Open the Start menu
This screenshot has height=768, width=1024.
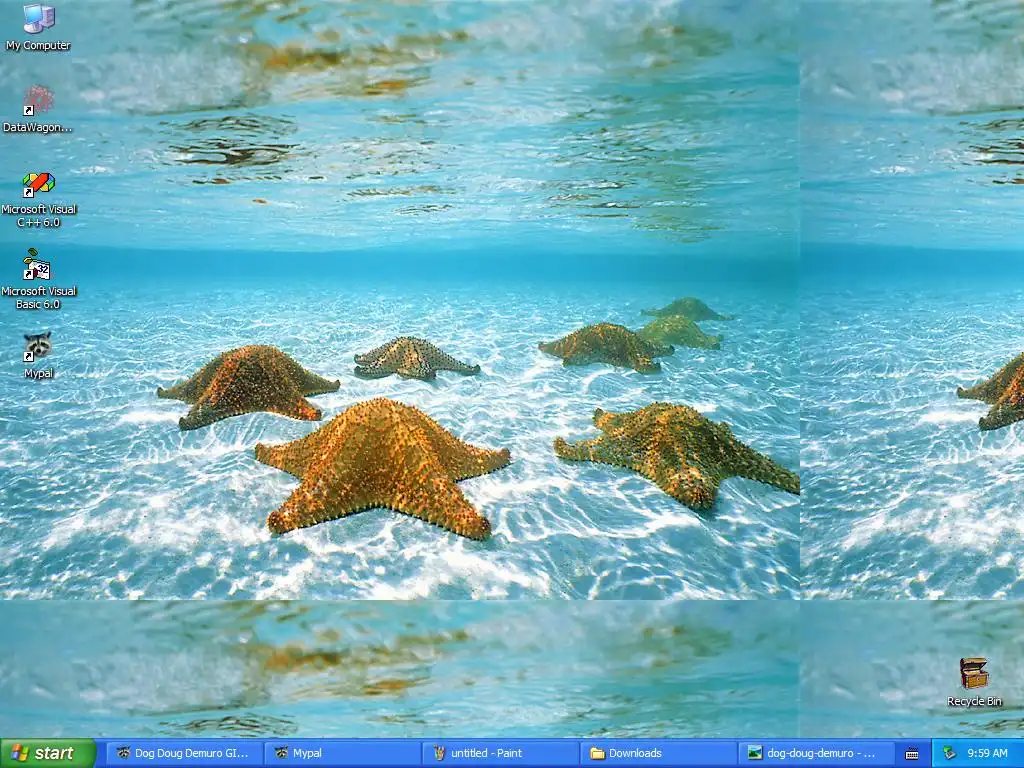(x=48, y=753)
